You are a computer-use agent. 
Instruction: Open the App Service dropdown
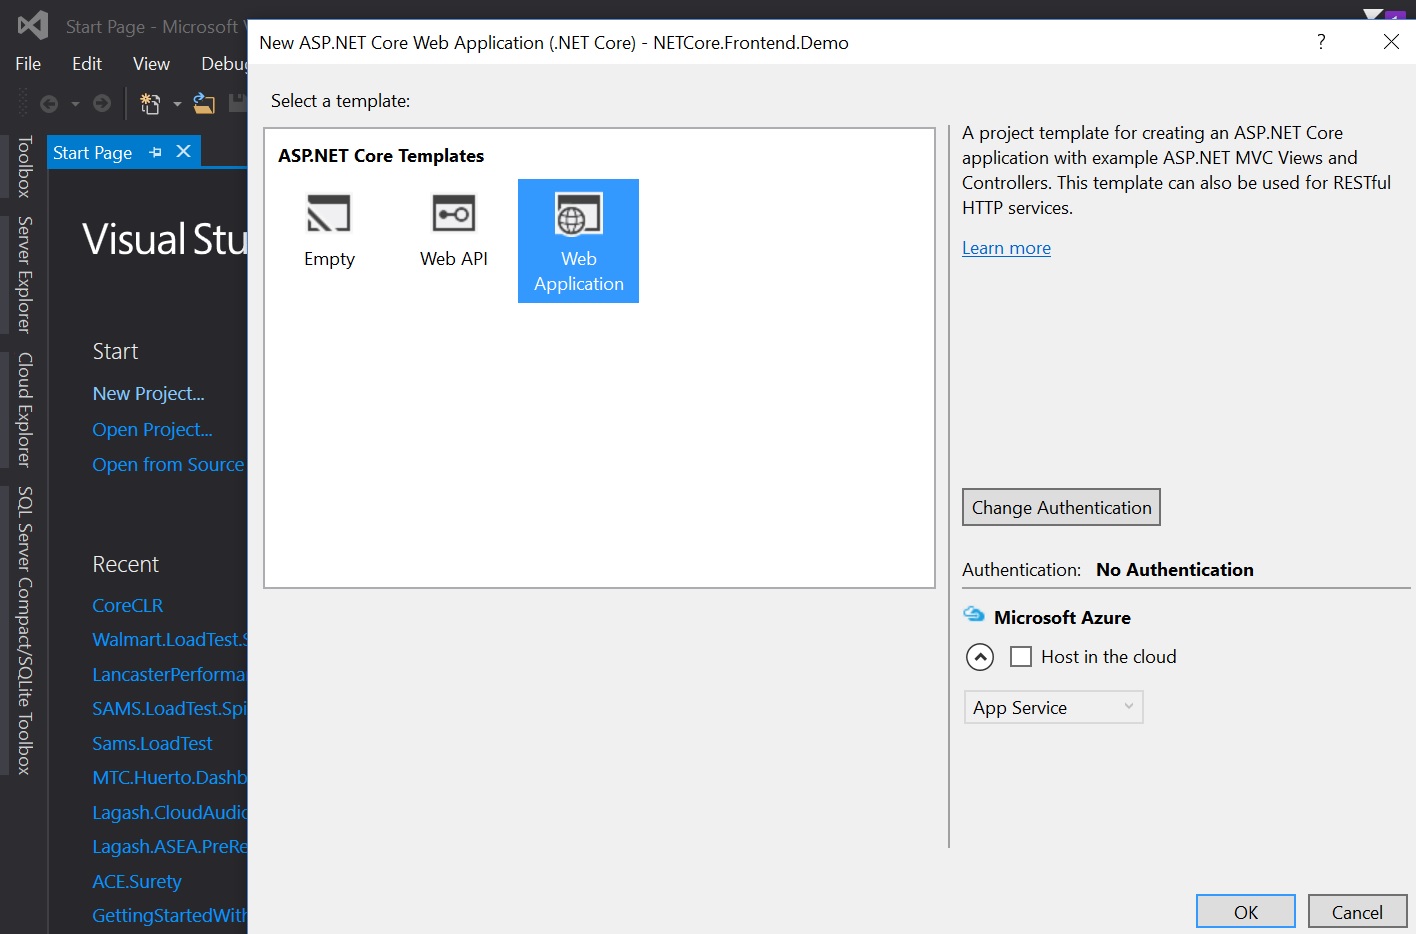[x=1053, y=707]
